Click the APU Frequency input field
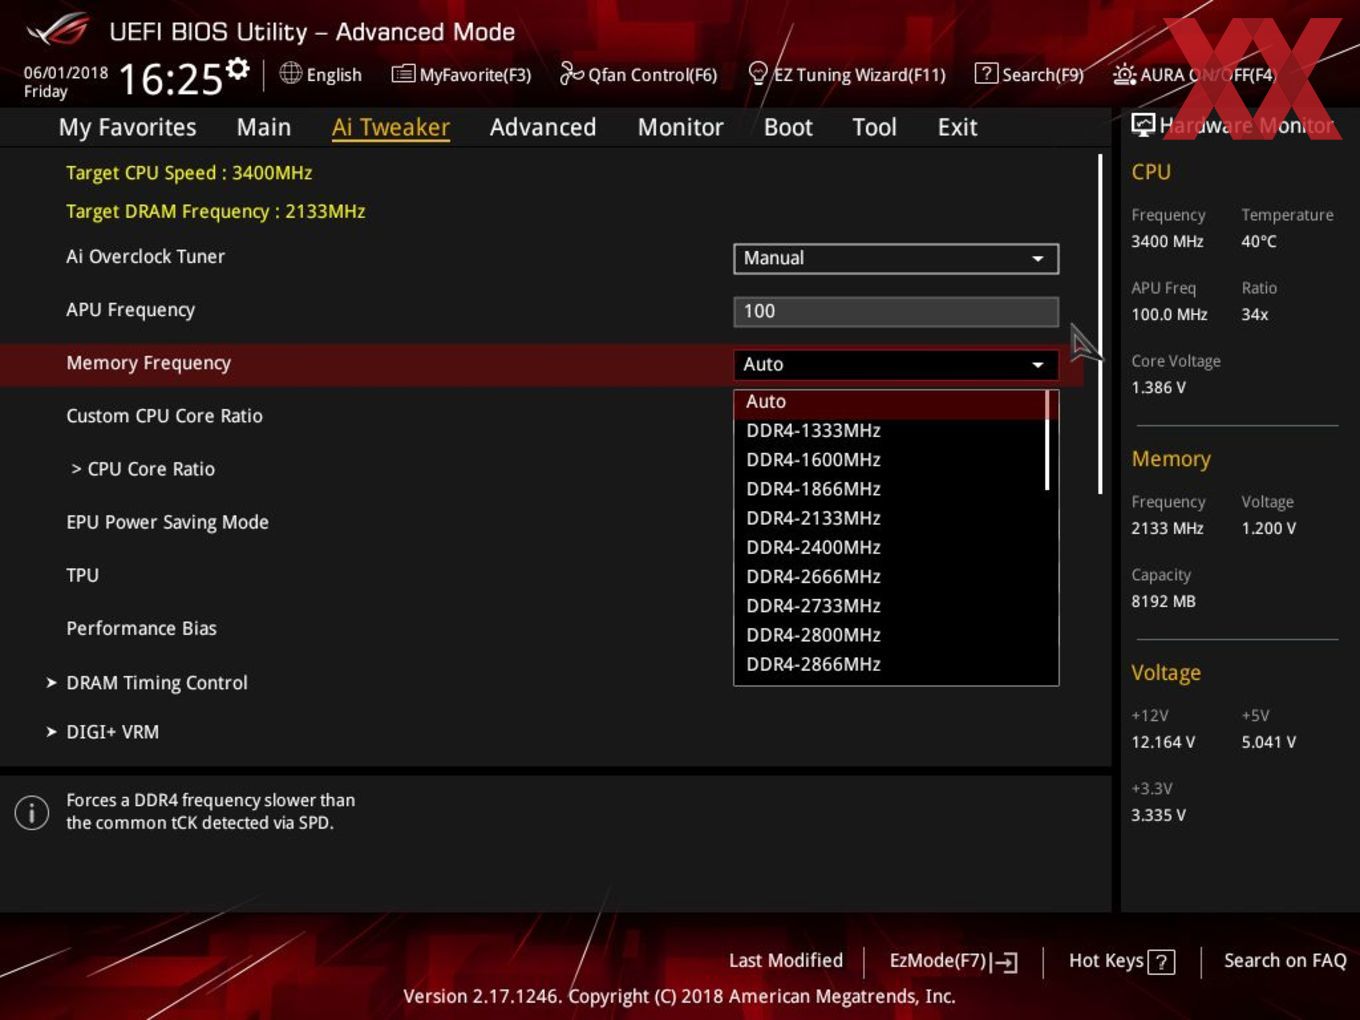Viewport: 1360px width, 1020px height. tap(896, 311)
